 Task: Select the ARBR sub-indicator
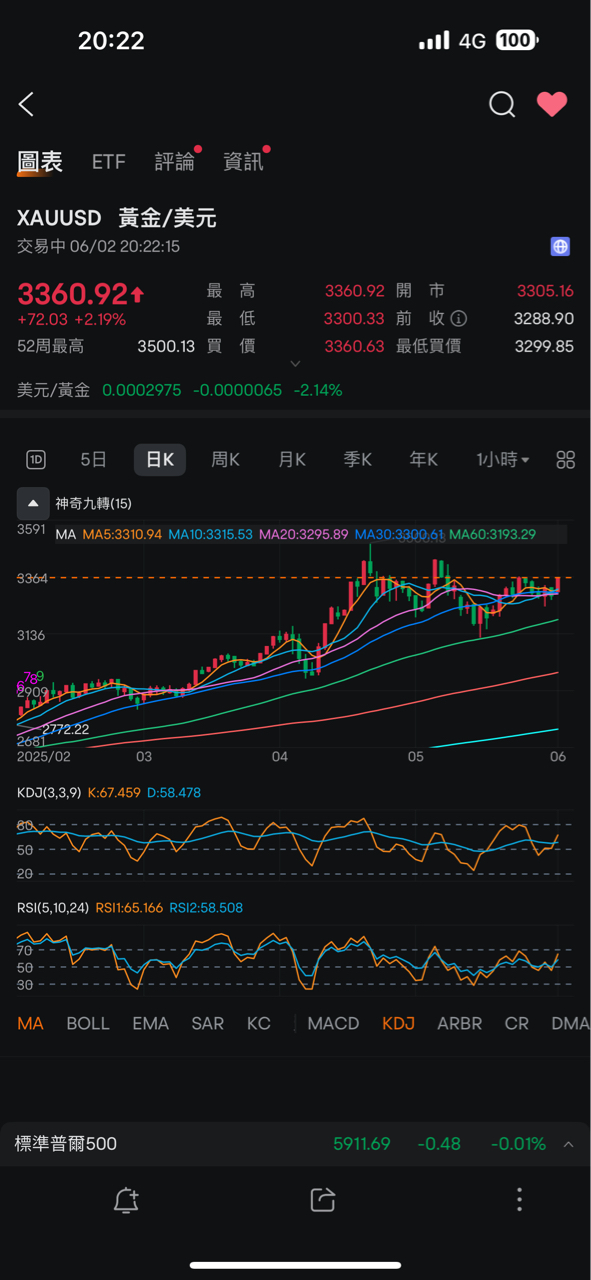tap(459, 1024)
